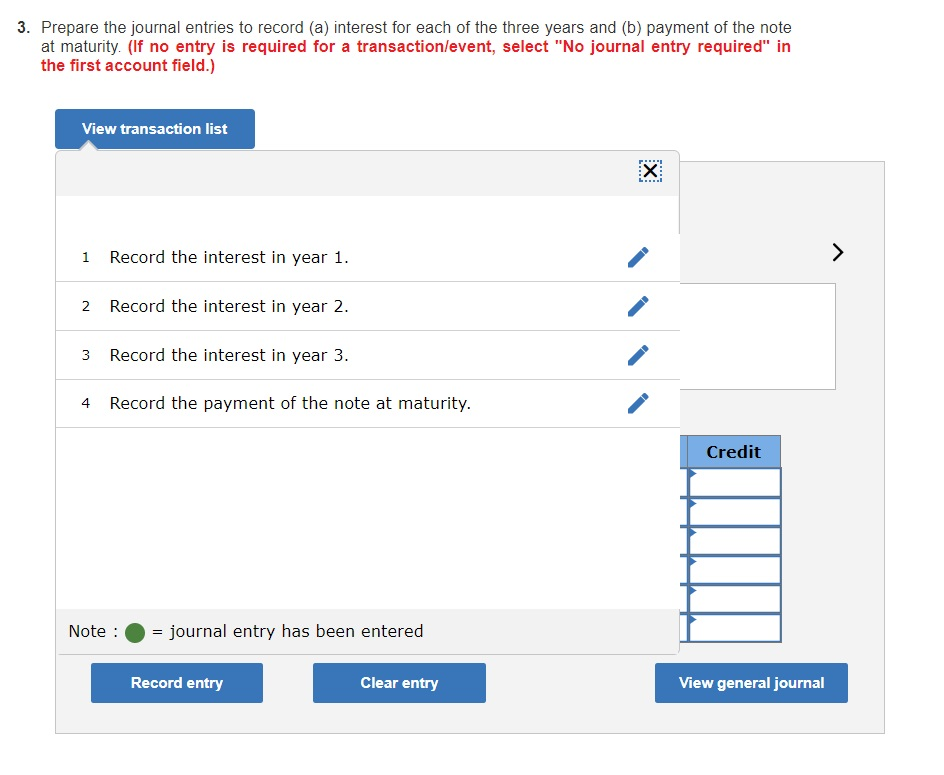Screen dimensions: 944x775
Task: Select the blue marker on the bottom Credit row
Action: (x=688, y=623)
